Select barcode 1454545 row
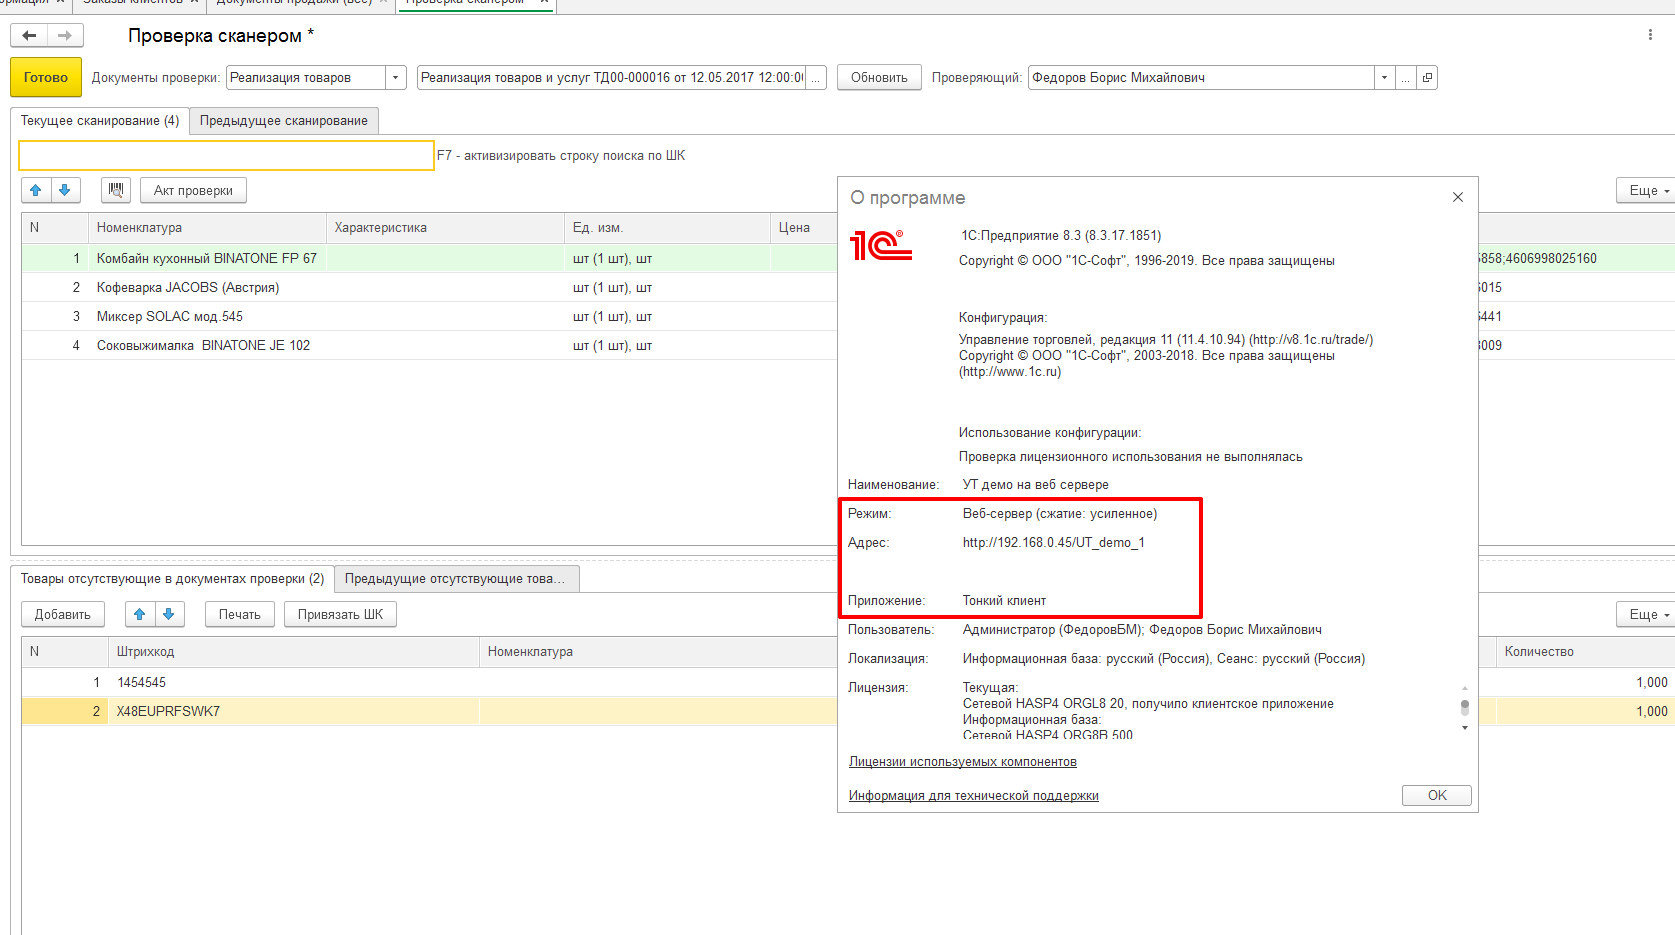The width and height of the screenshot is (1675, 935). click(x=429, y=682)
